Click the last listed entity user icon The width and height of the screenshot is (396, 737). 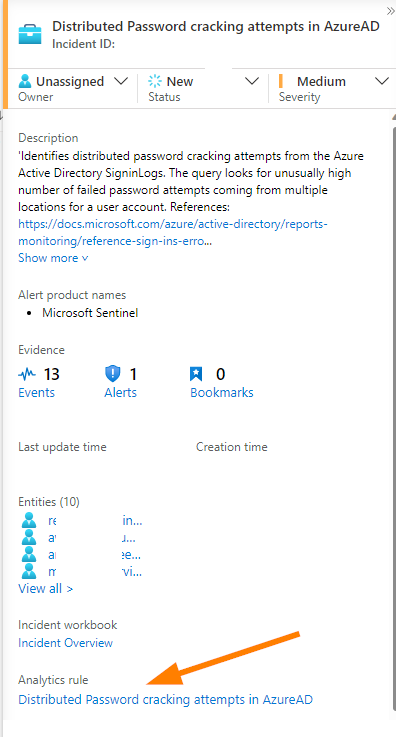(29, 571)
